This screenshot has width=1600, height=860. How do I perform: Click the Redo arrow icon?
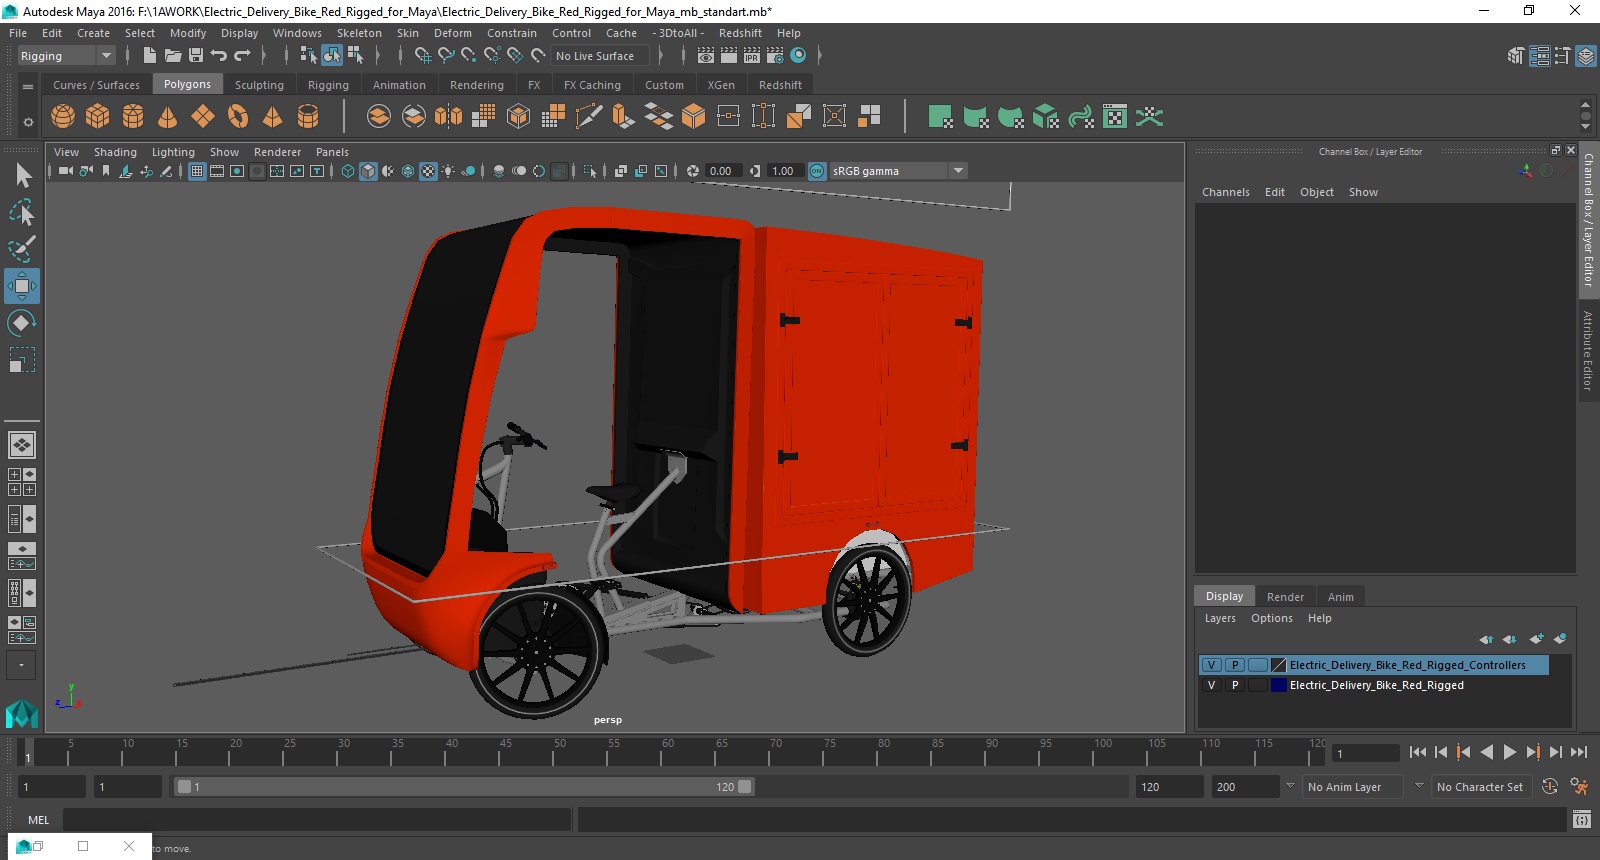point(242,56)
